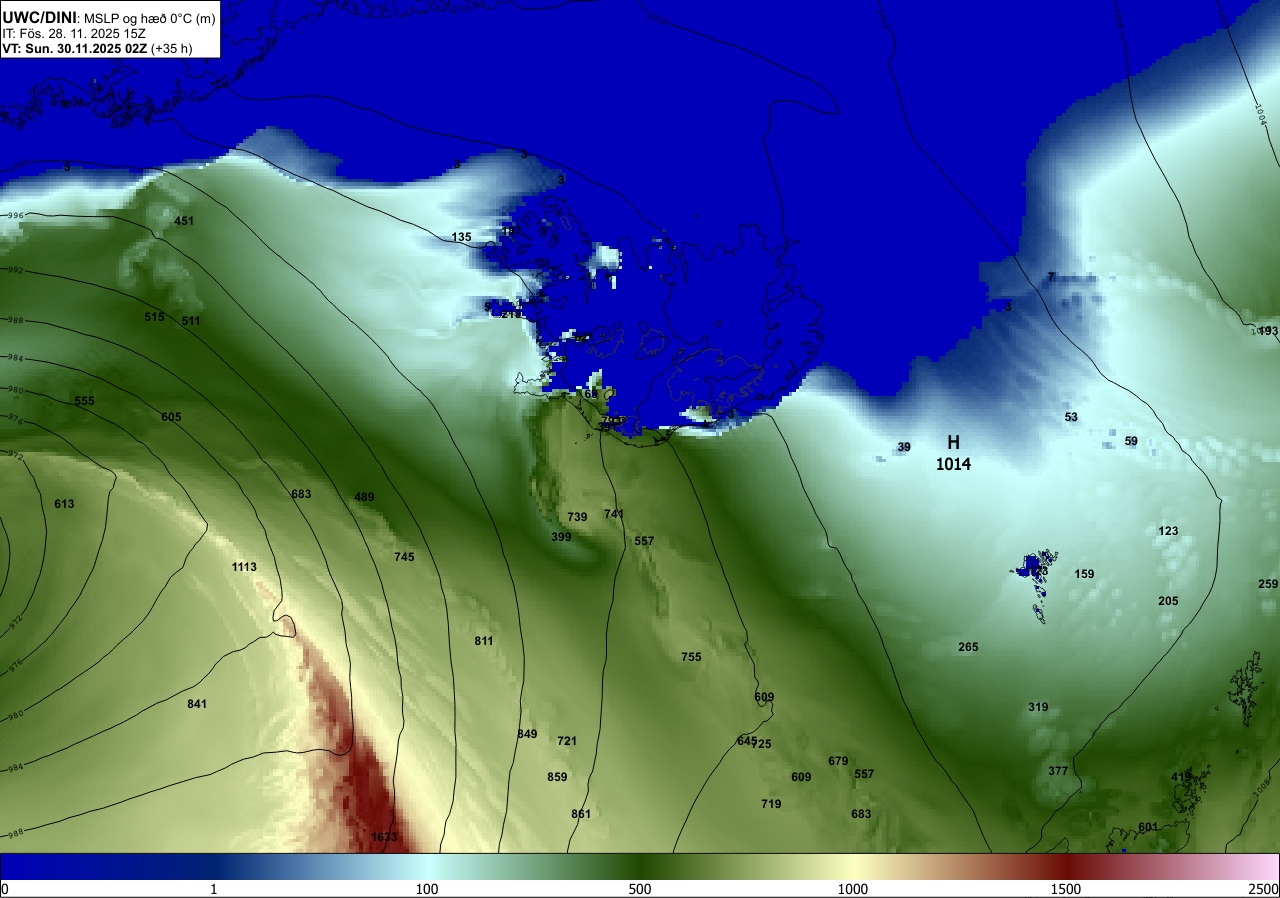Click the H high-pressure center marker
Screen dimensions: 1280x898
coord(953,442)
